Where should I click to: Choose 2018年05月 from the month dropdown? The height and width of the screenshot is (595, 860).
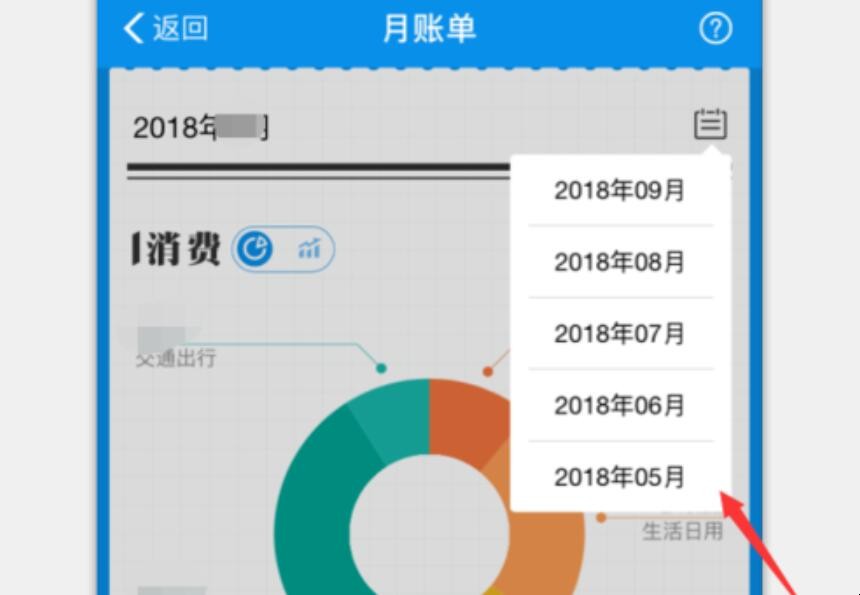coord(619,477)
